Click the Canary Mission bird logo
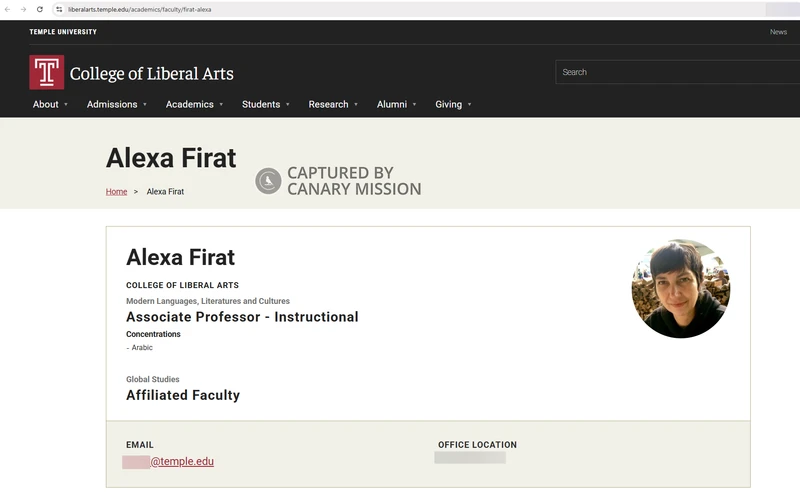Screen dimensions: 800x492 click(268, 181)
